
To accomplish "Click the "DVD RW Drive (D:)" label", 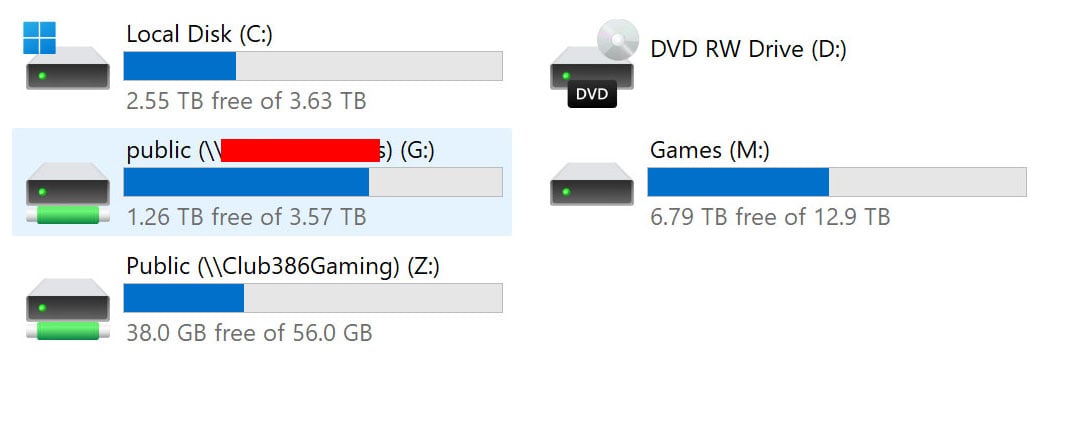I will (x=748, y=48).
